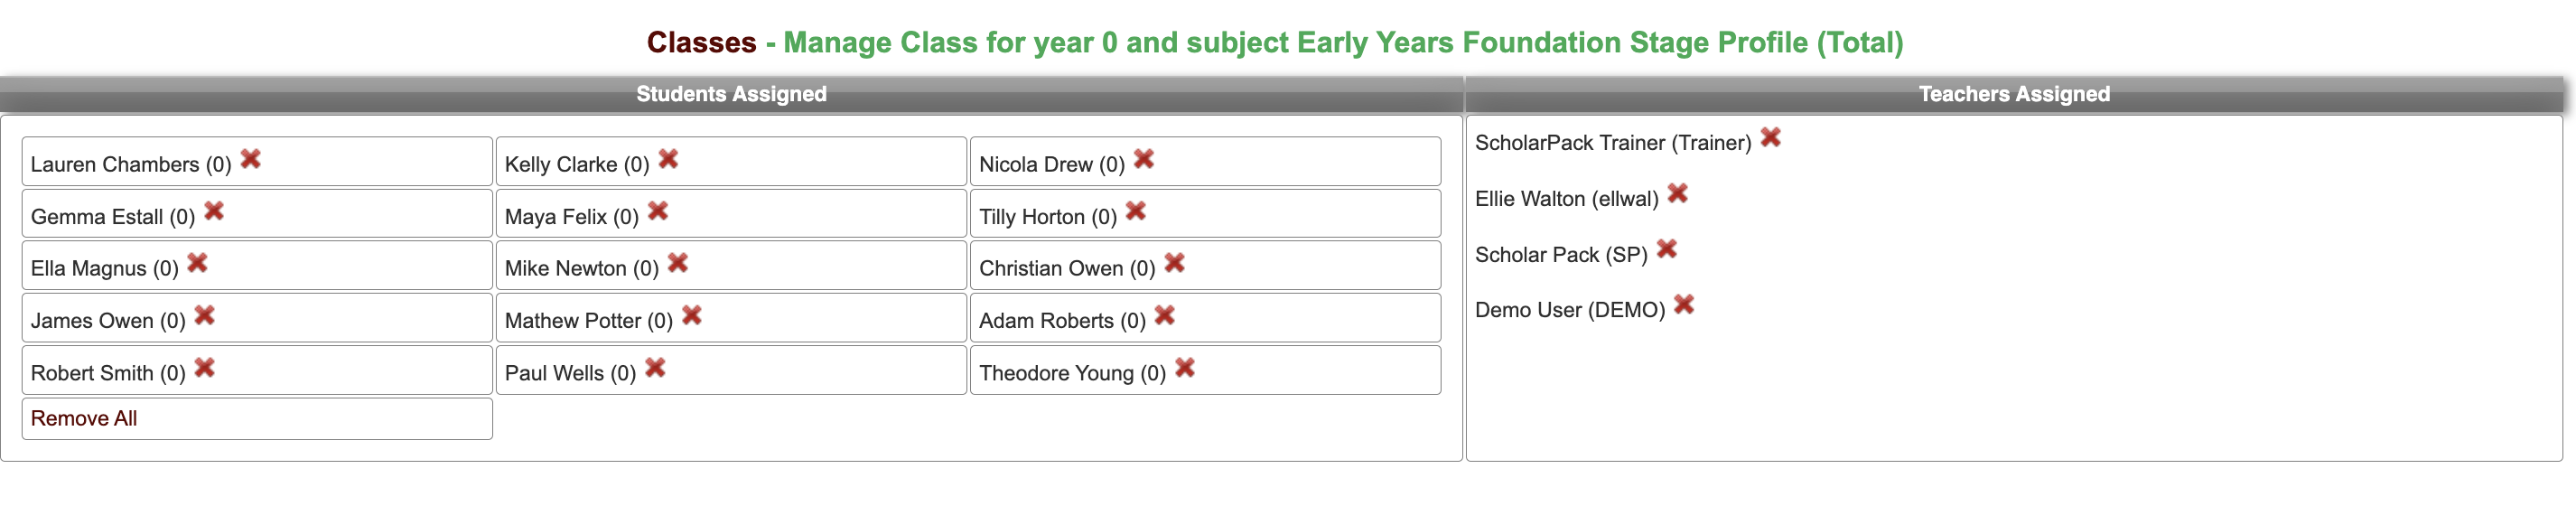Delete Nicola Drew from assigned students
The height and width of the screenshot is (506, 2576).
[1144, 159]
